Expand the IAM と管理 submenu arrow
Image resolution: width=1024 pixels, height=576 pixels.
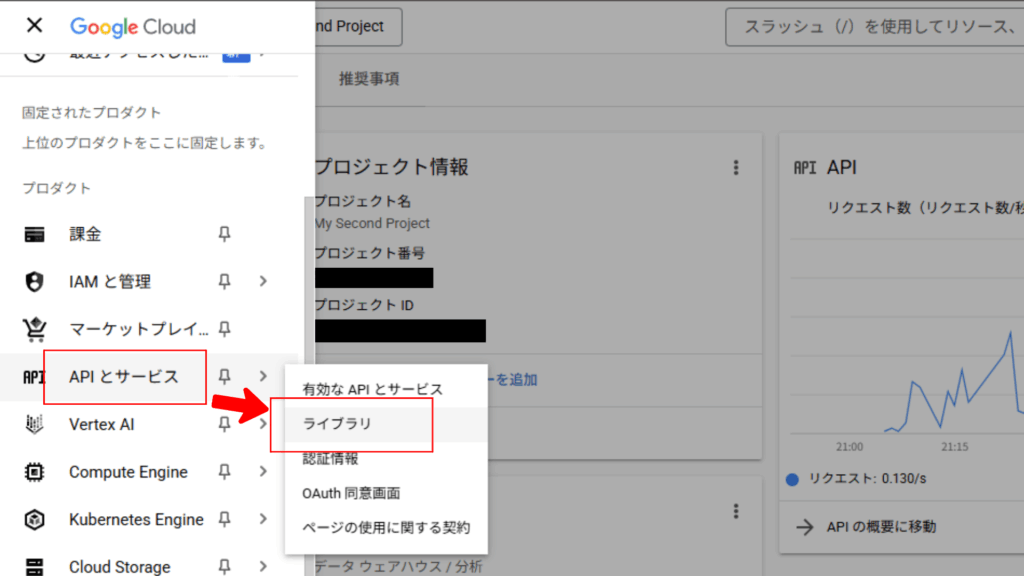click(263, 281)
